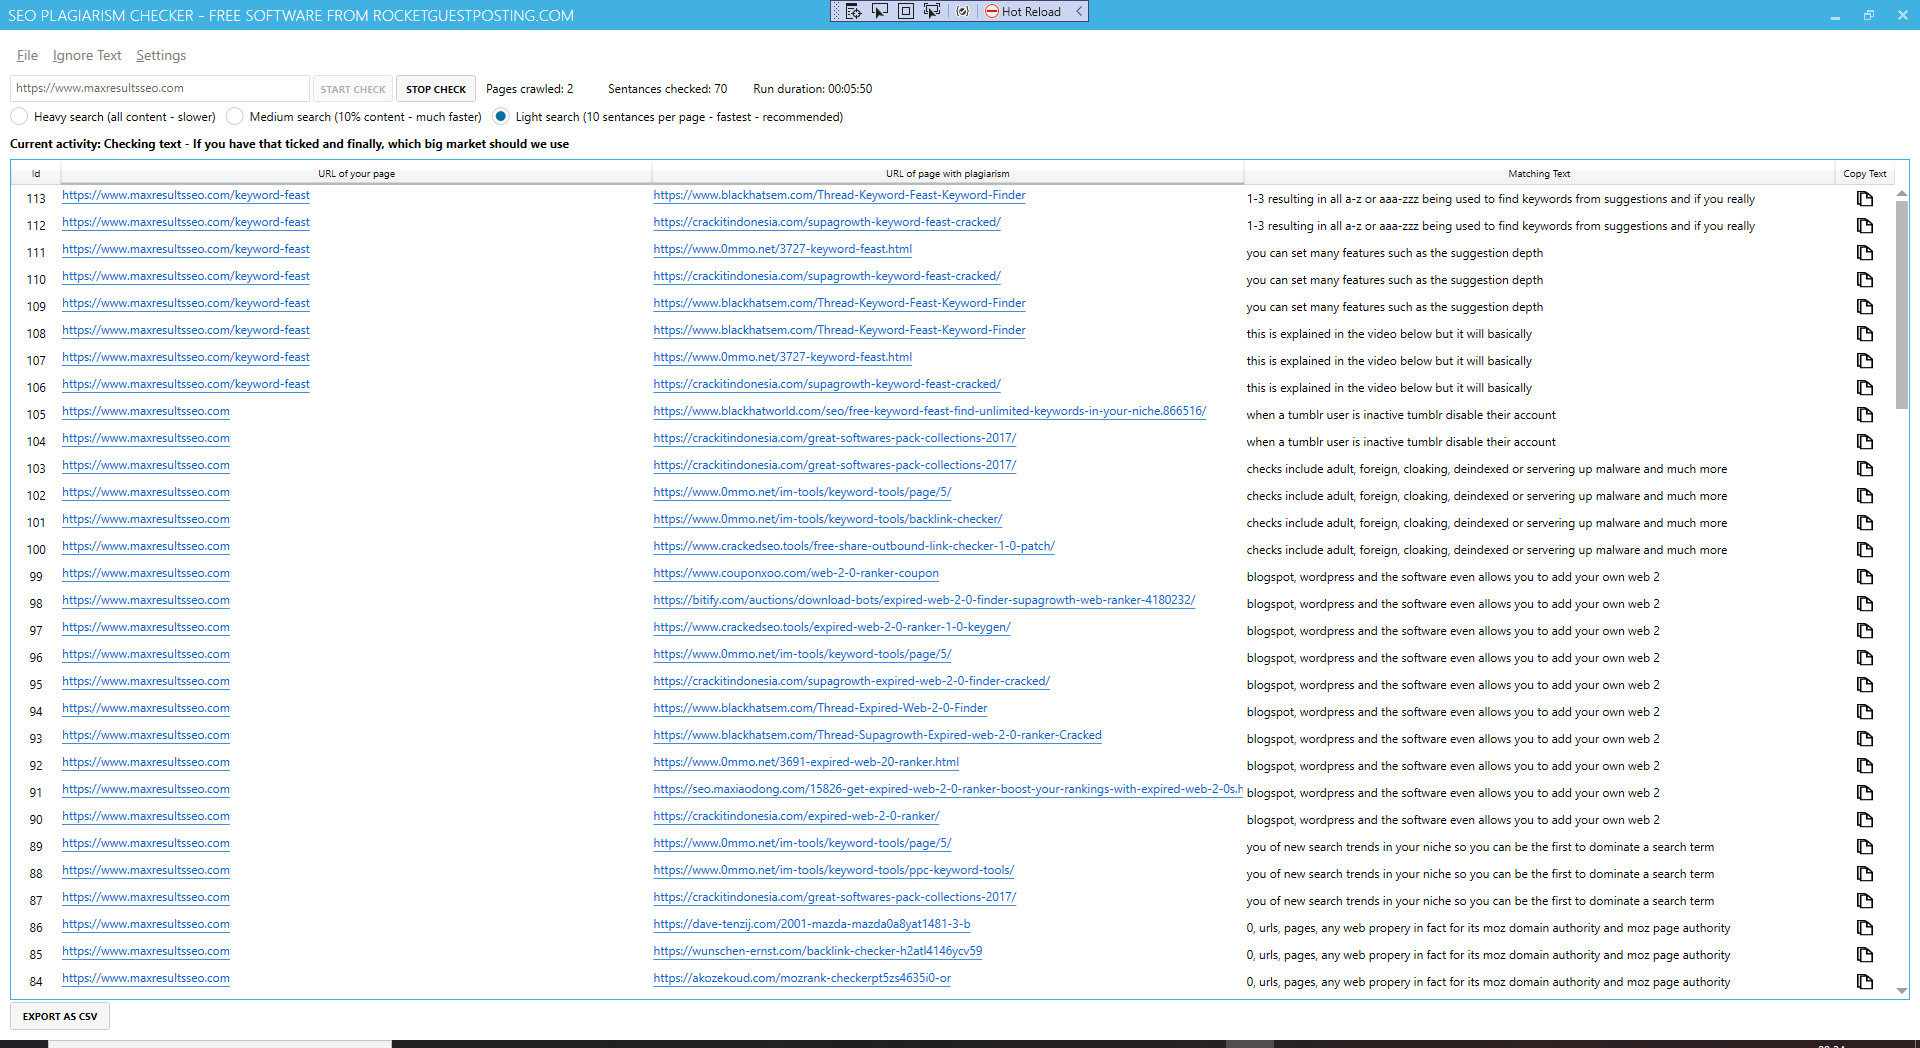Open crackedseo.tools outbound-link-checker link in row 100

[854, 547]
